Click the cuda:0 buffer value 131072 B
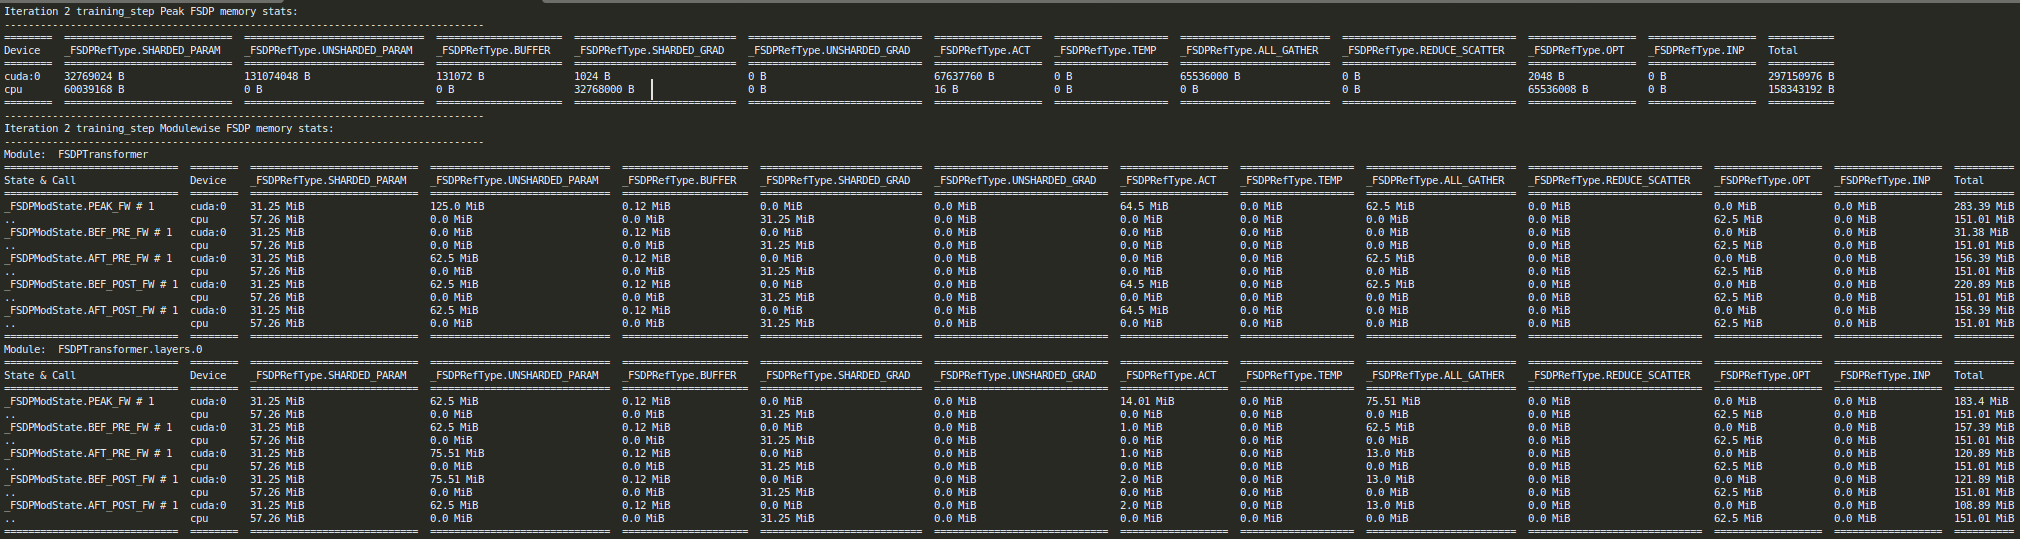The height and width of the screenshot is (539, 2020). (460, 76)
